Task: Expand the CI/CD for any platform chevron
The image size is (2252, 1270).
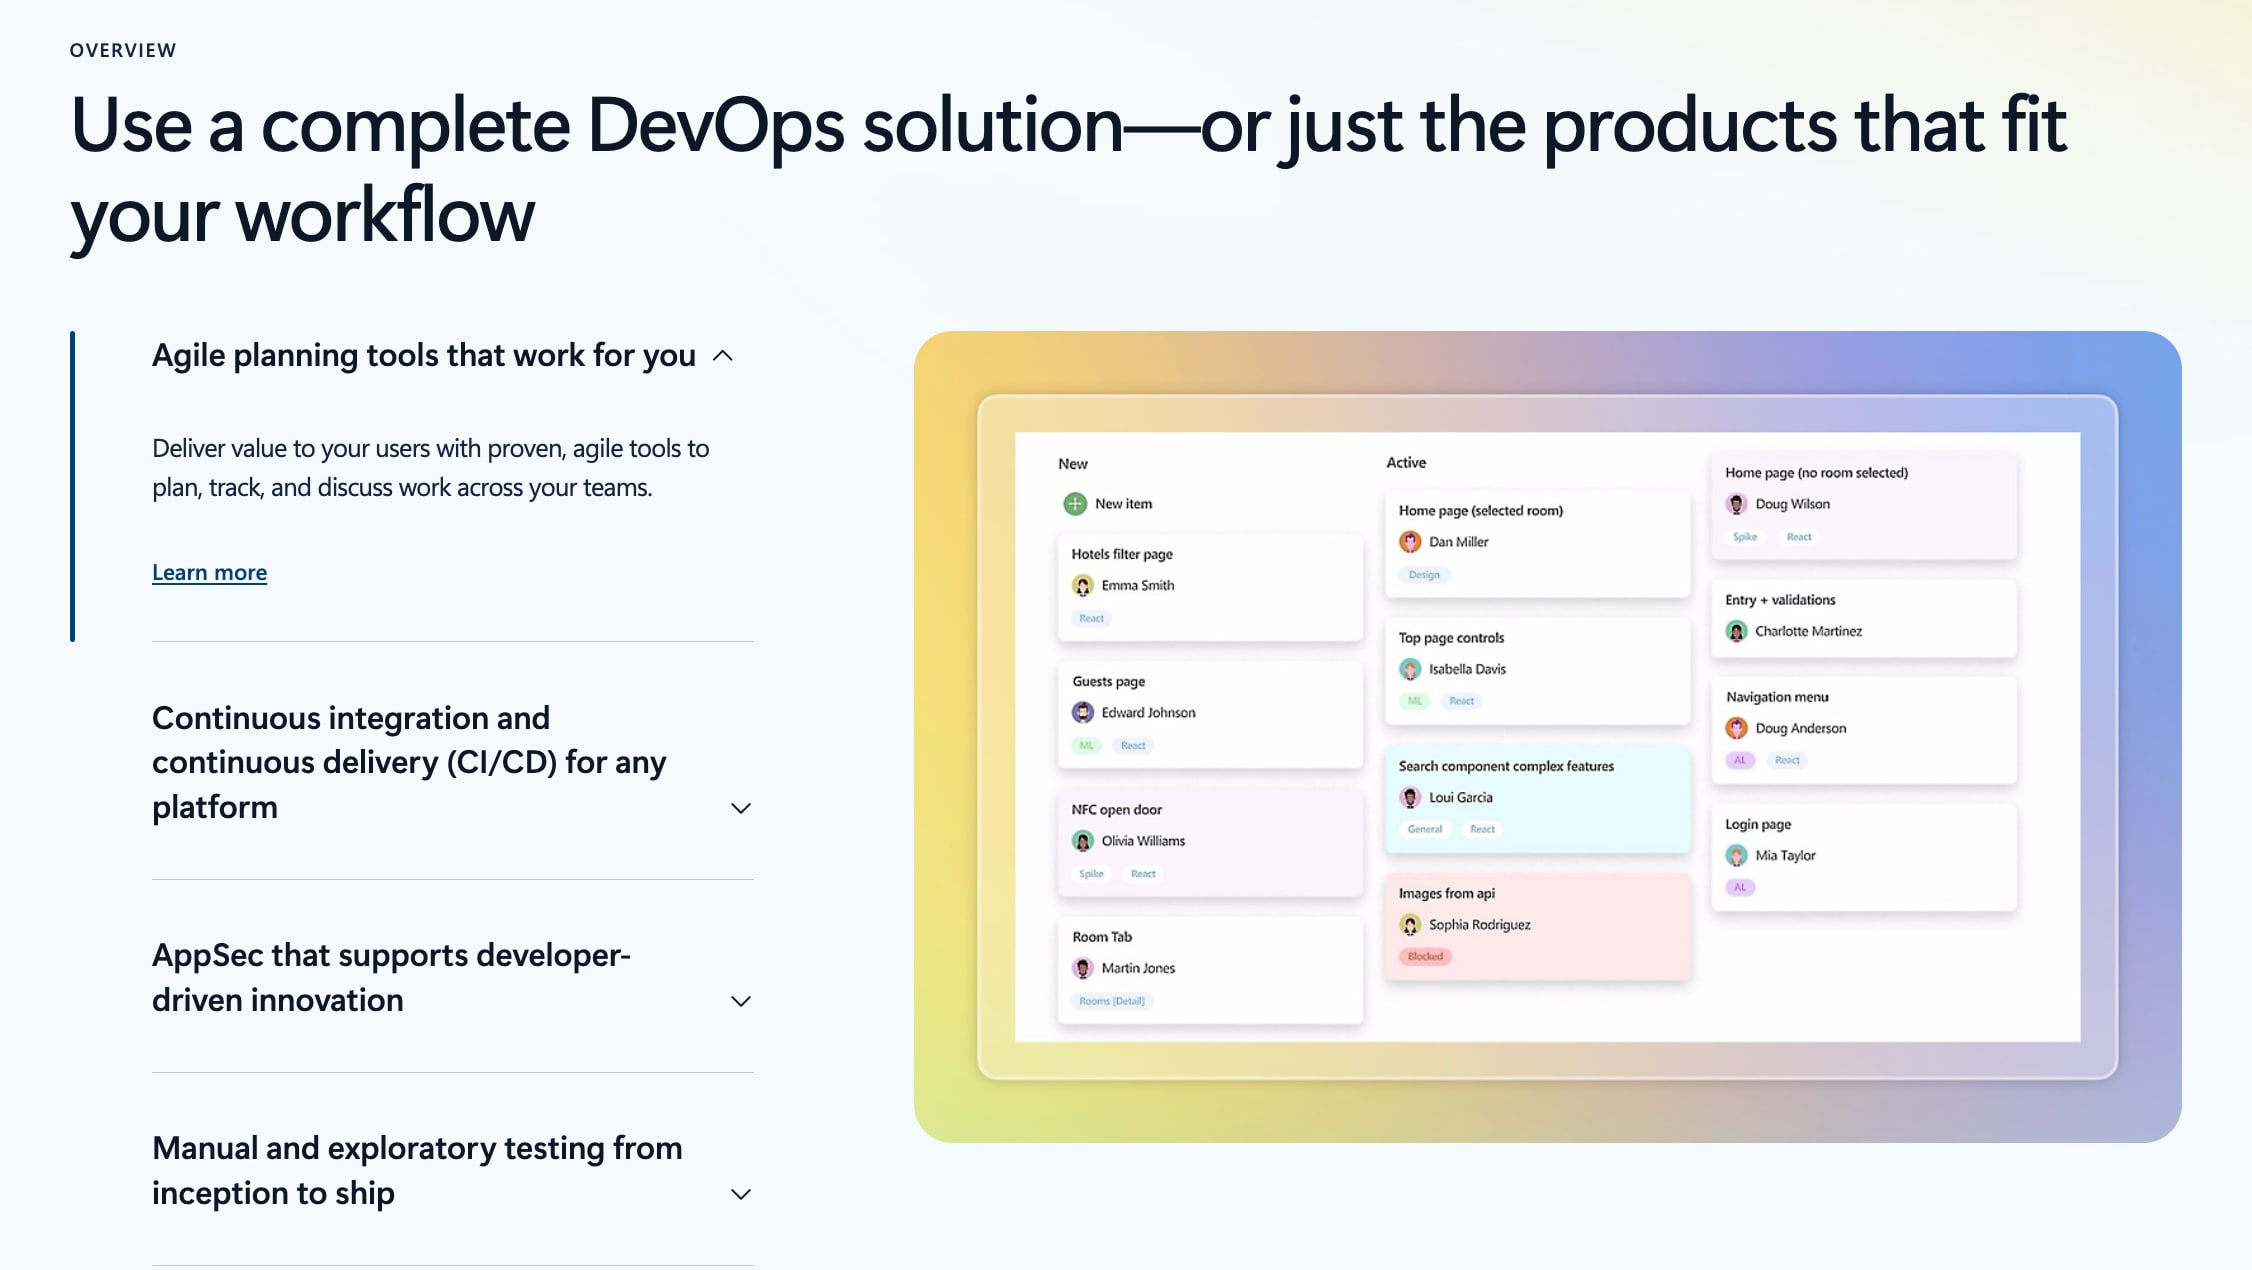Action: coord(740,808)
